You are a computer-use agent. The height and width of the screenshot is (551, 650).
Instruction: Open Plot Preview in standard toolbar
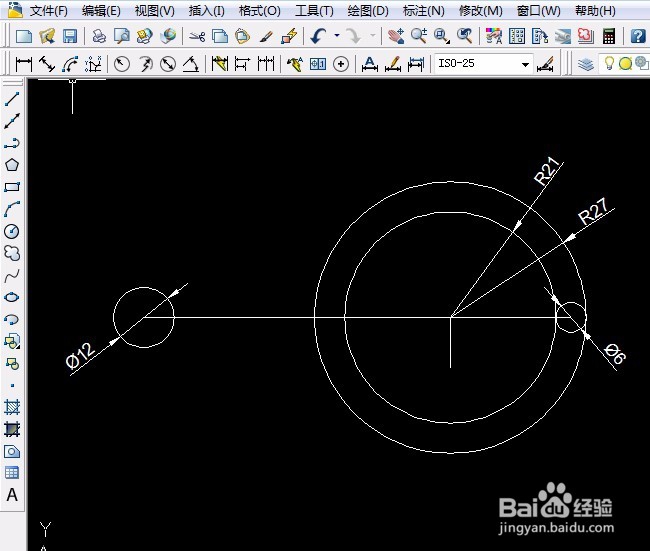click(121, 36)
